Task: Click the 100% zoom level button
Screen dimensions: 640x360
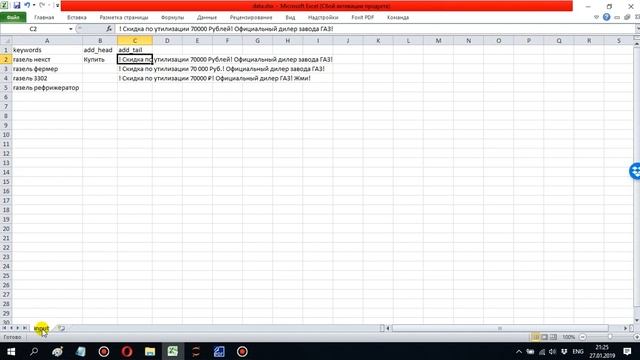Action: pos(569,337)
